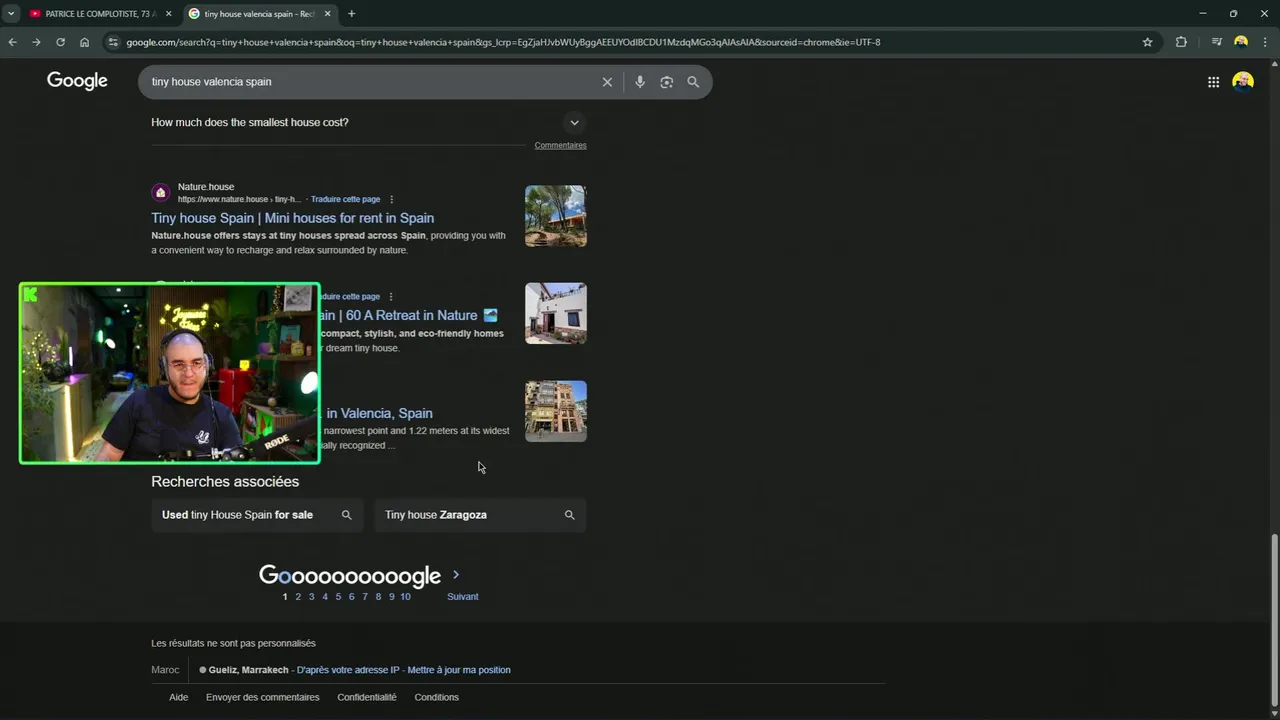Screen dimensions: 1280x720
Task: Click the Suivant next page link
Action: click(462, 597)
